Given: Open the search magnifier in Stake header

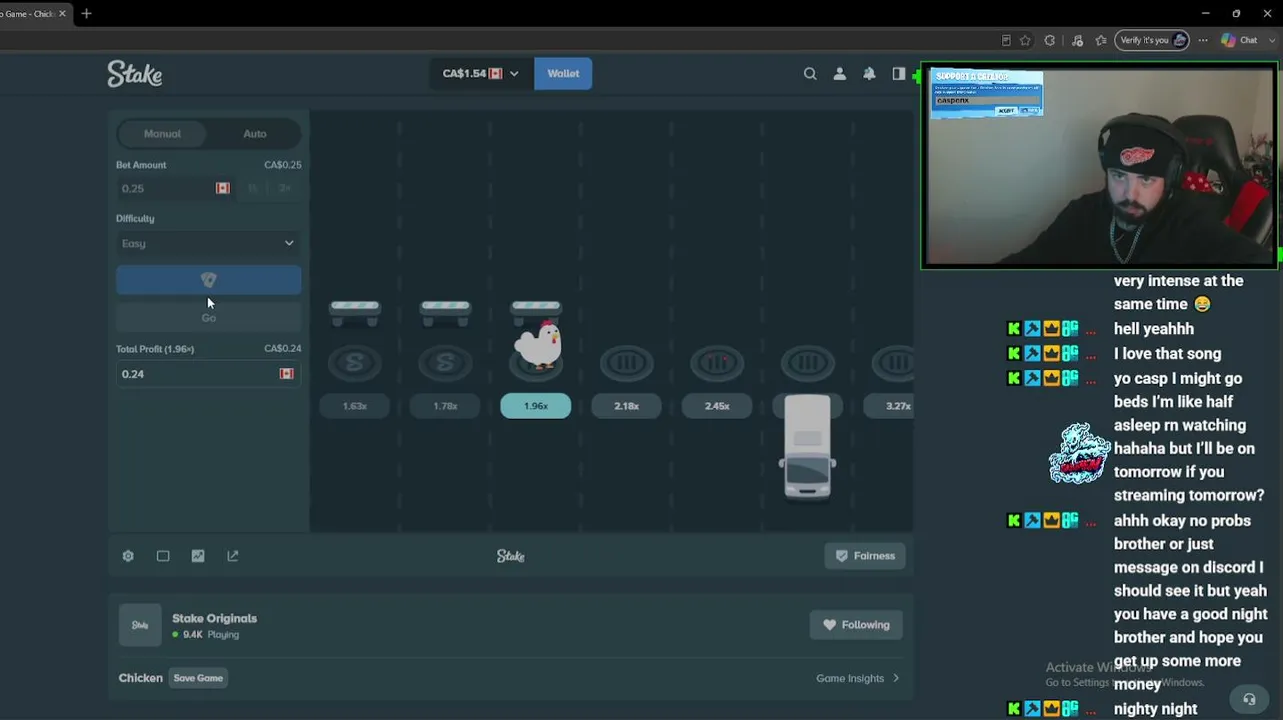Looking at the screenshot, I should coord(810,73).
